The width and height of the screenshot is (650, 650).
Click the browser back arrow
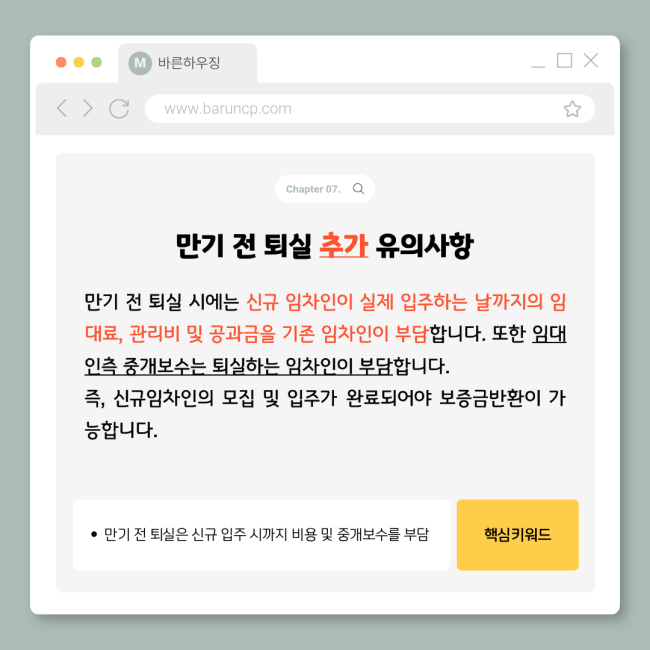point(62,108)
